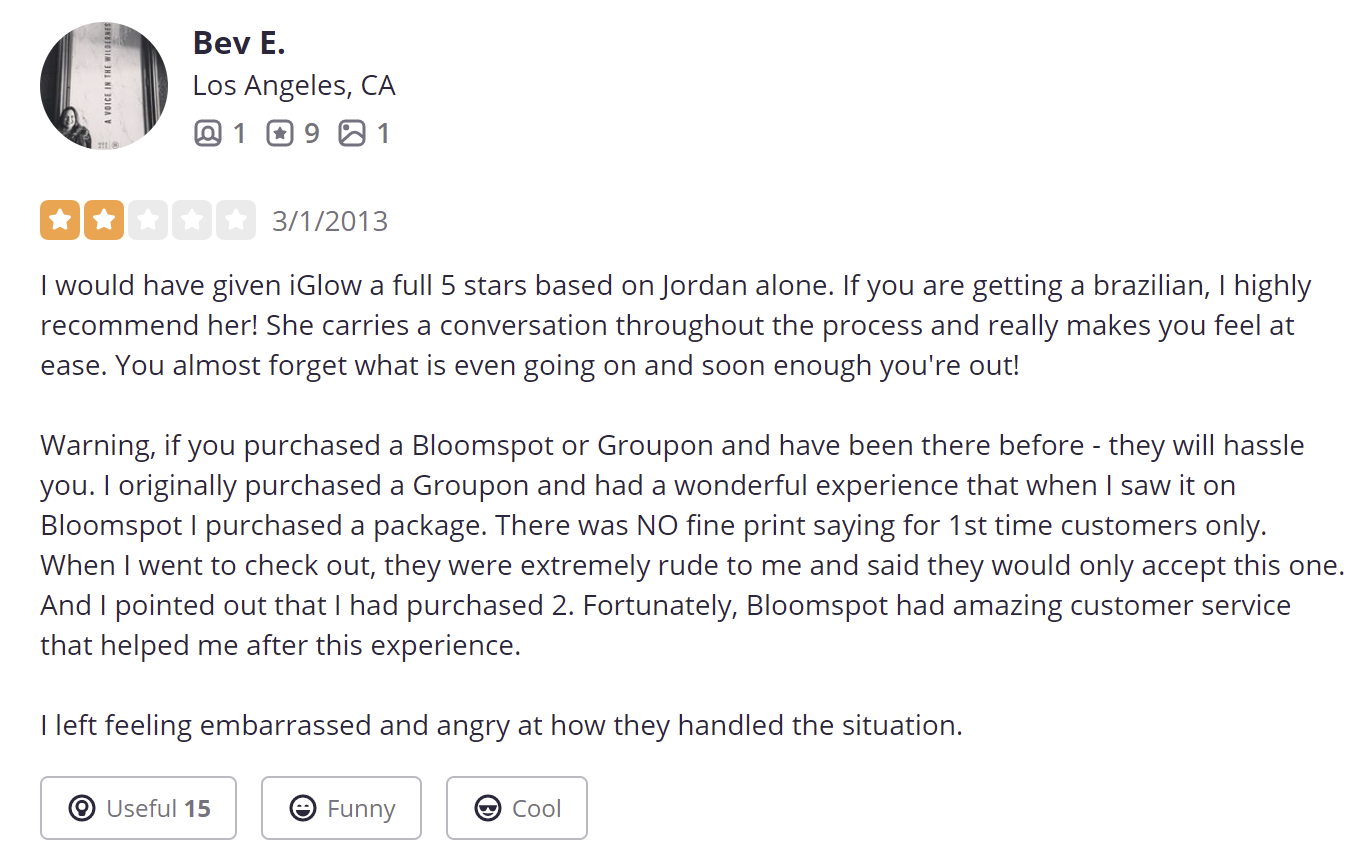1361x845 pixels.
Task: Select the second filled rating star
Action: tap(104, 220)
